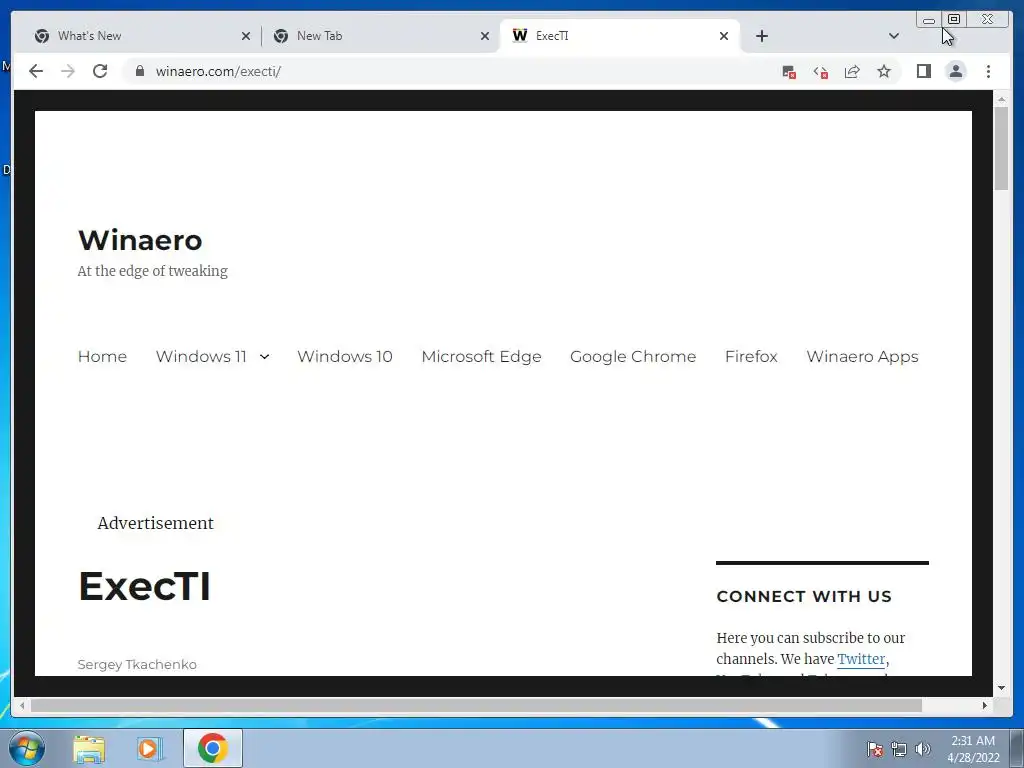
Task: Open Windows Explorer from taskbar
Action: (x=89, y=748)
